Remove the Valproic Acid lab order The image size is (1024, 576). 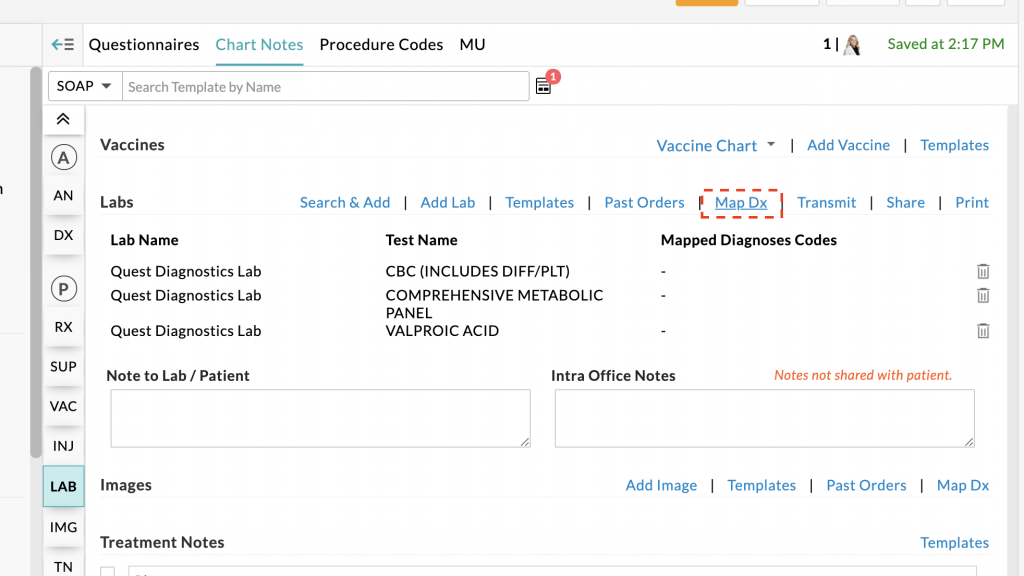(x=983, y=331)
